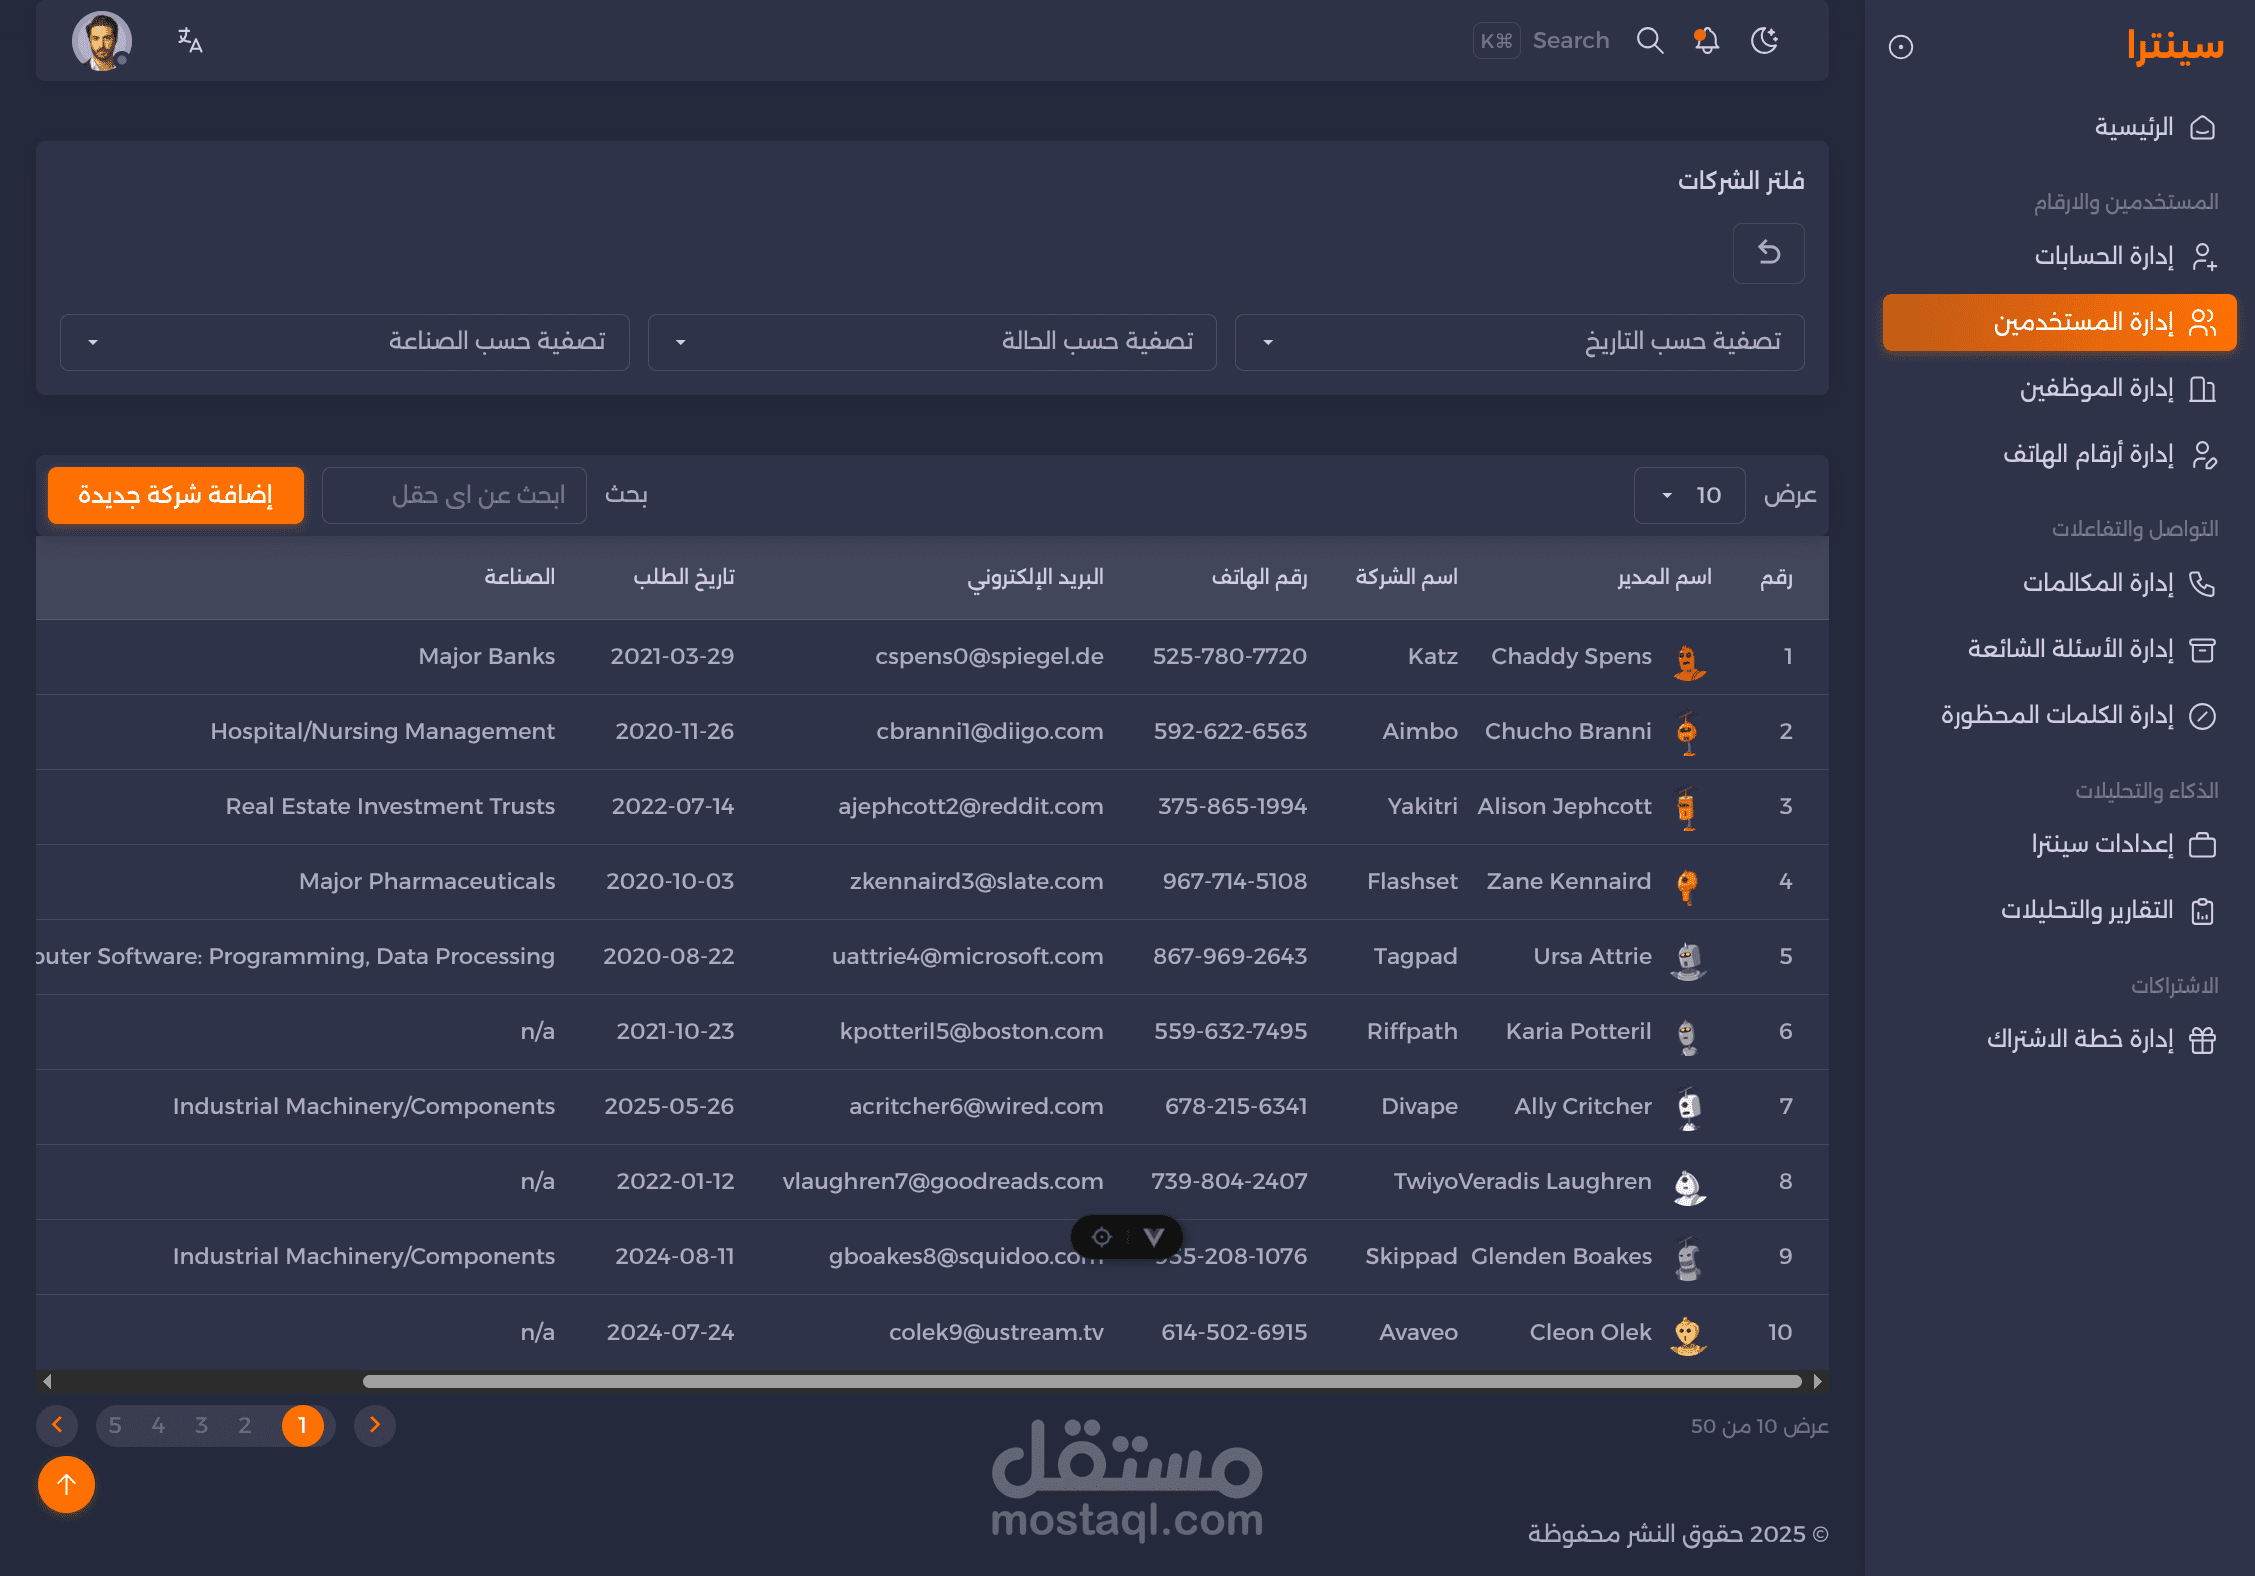This screenshot has height=1576, width=2255.
Task: Click the magnifier search icon in header
Action: point(1650,41)
